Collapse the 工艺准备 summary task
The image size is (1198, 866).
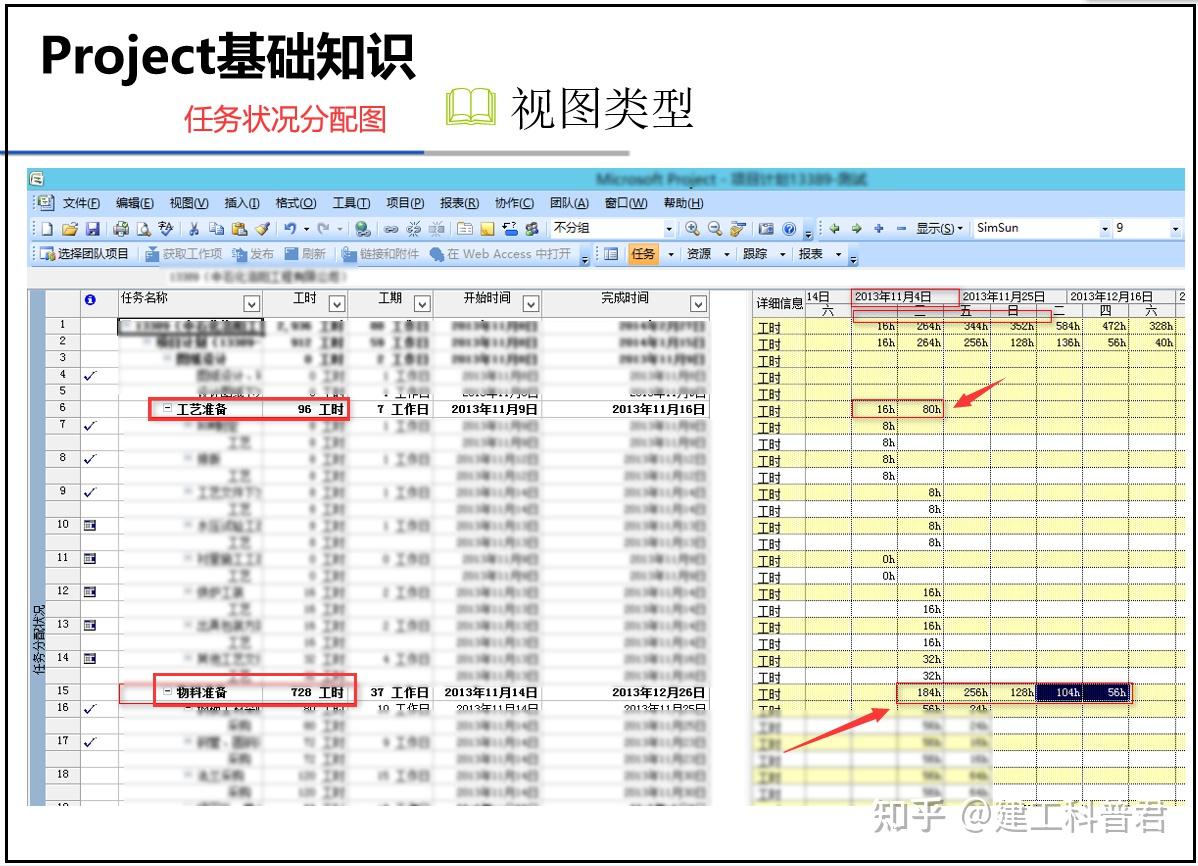click(x=167, y=409)
